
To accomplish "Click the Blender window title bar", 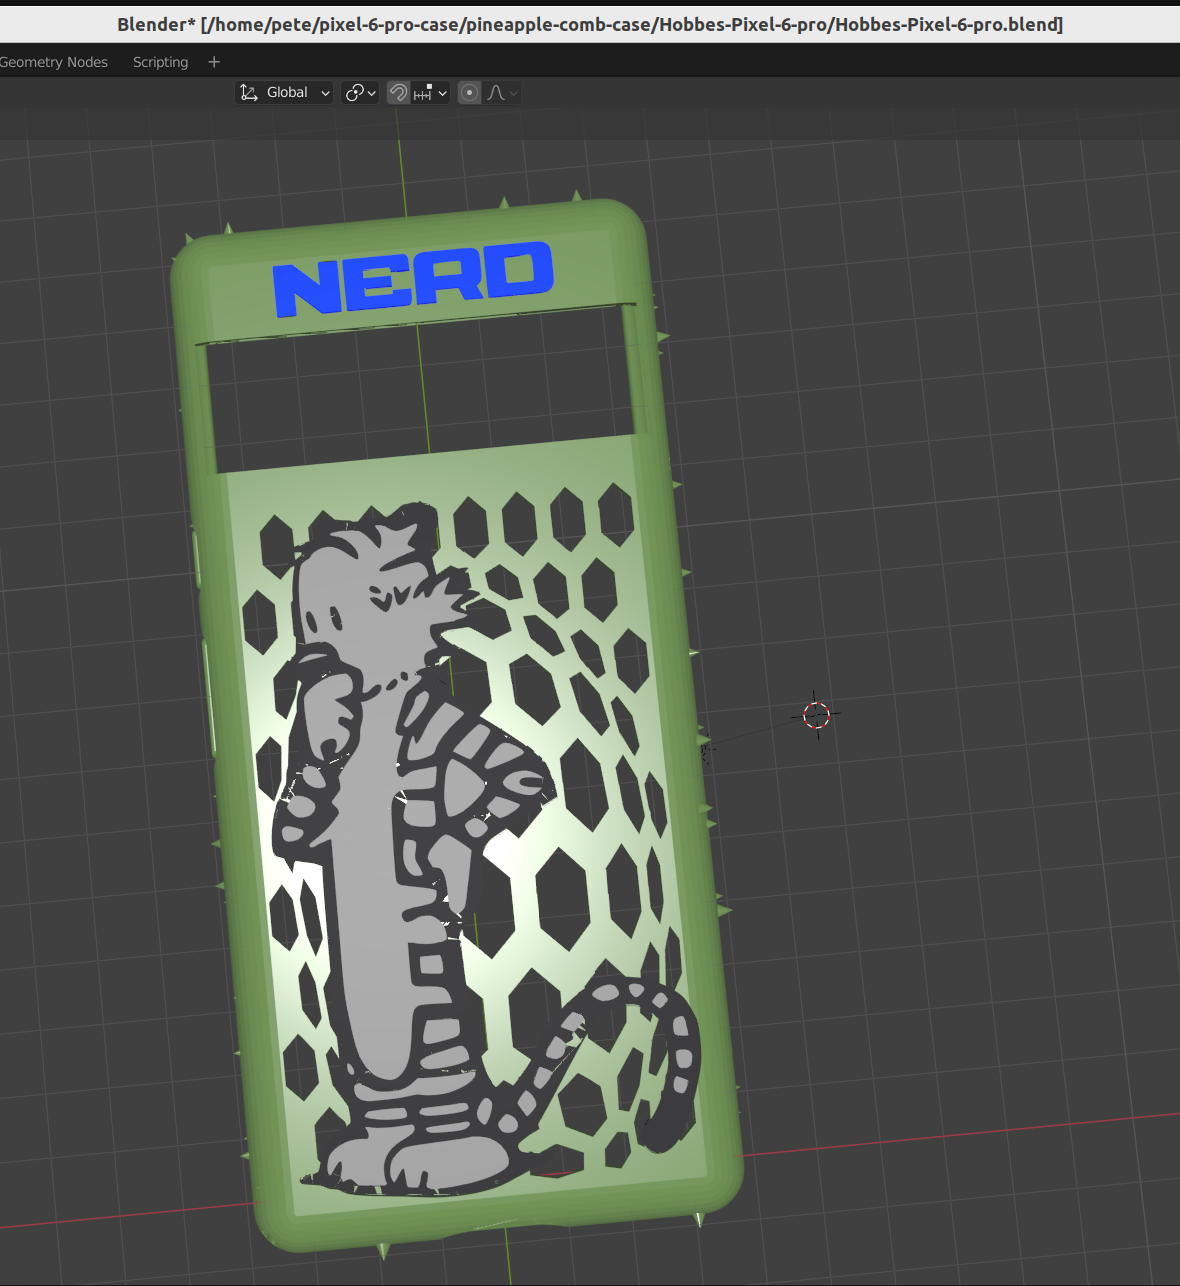I will [590, 22].
